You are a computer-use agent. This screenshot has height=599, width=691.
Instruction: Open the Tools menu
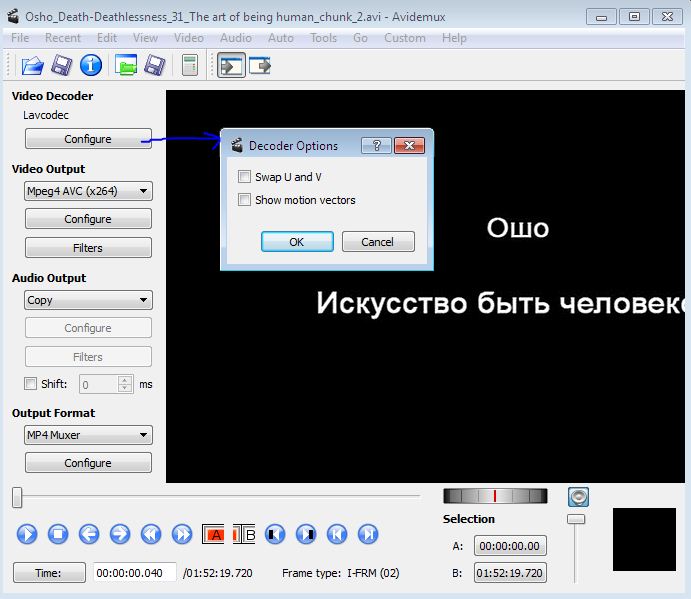(x=323, y=38)
